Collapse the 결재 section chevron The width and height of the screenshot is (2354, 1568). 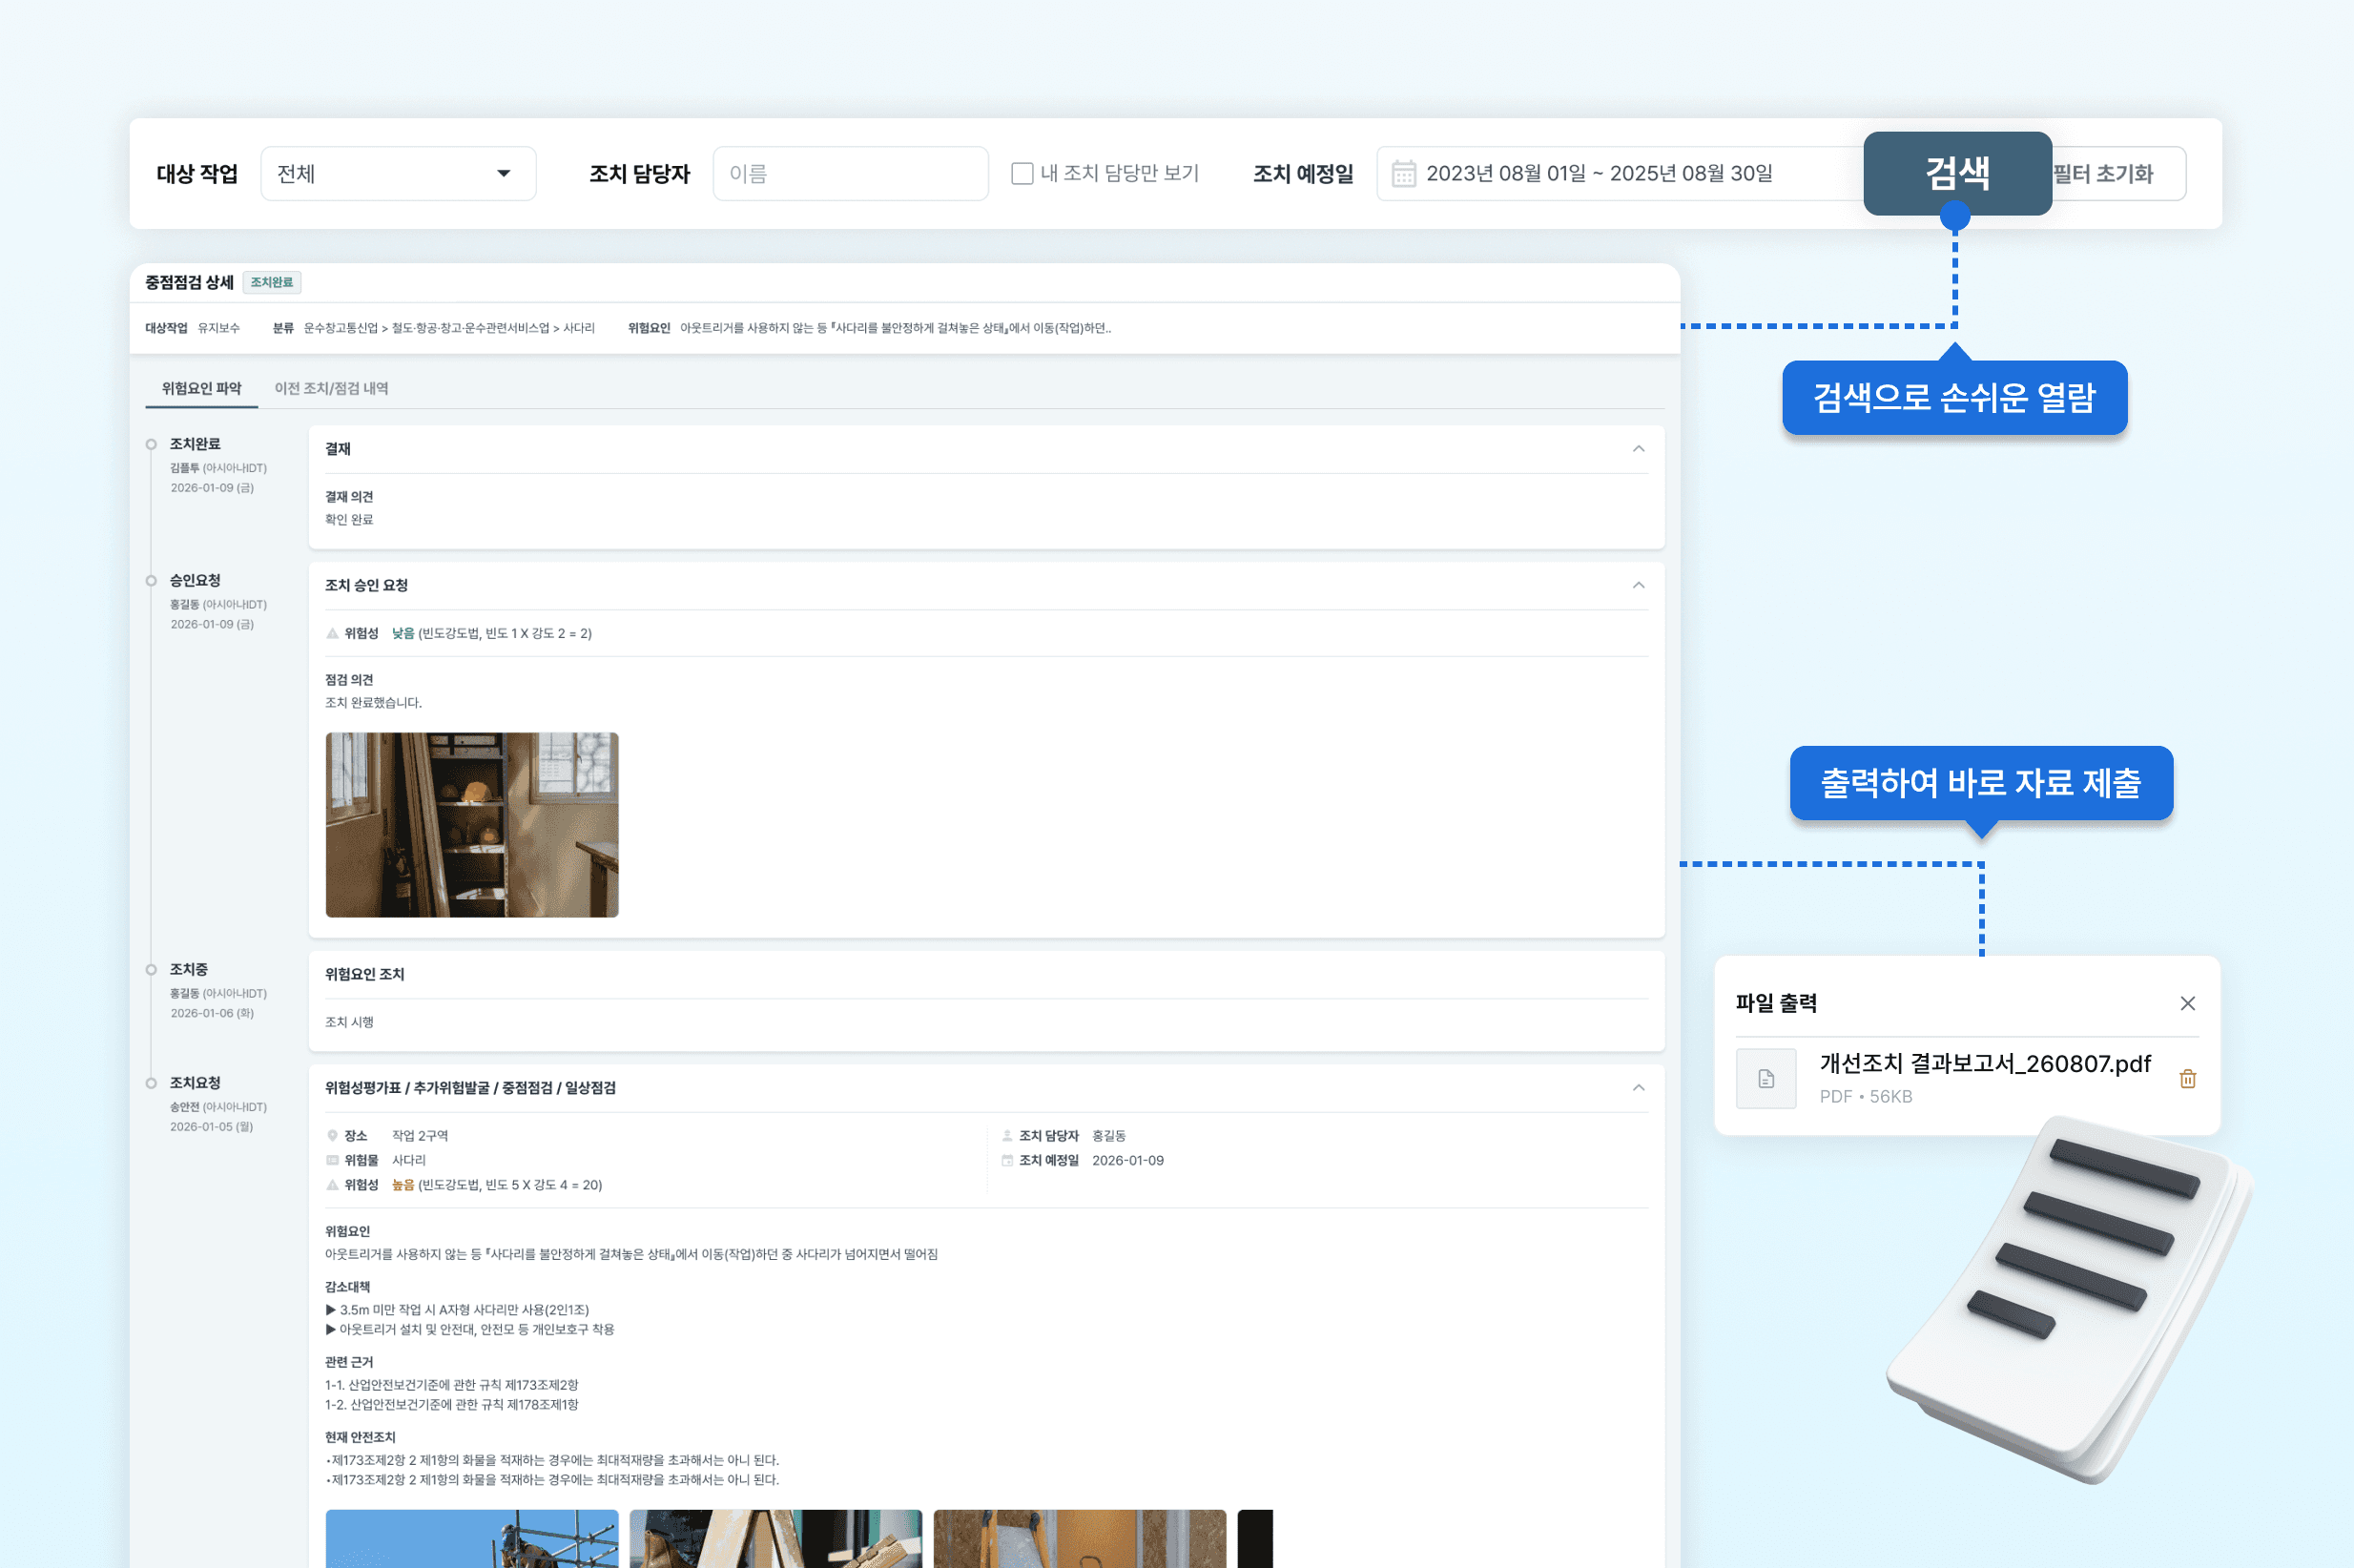coord(1638,449)
